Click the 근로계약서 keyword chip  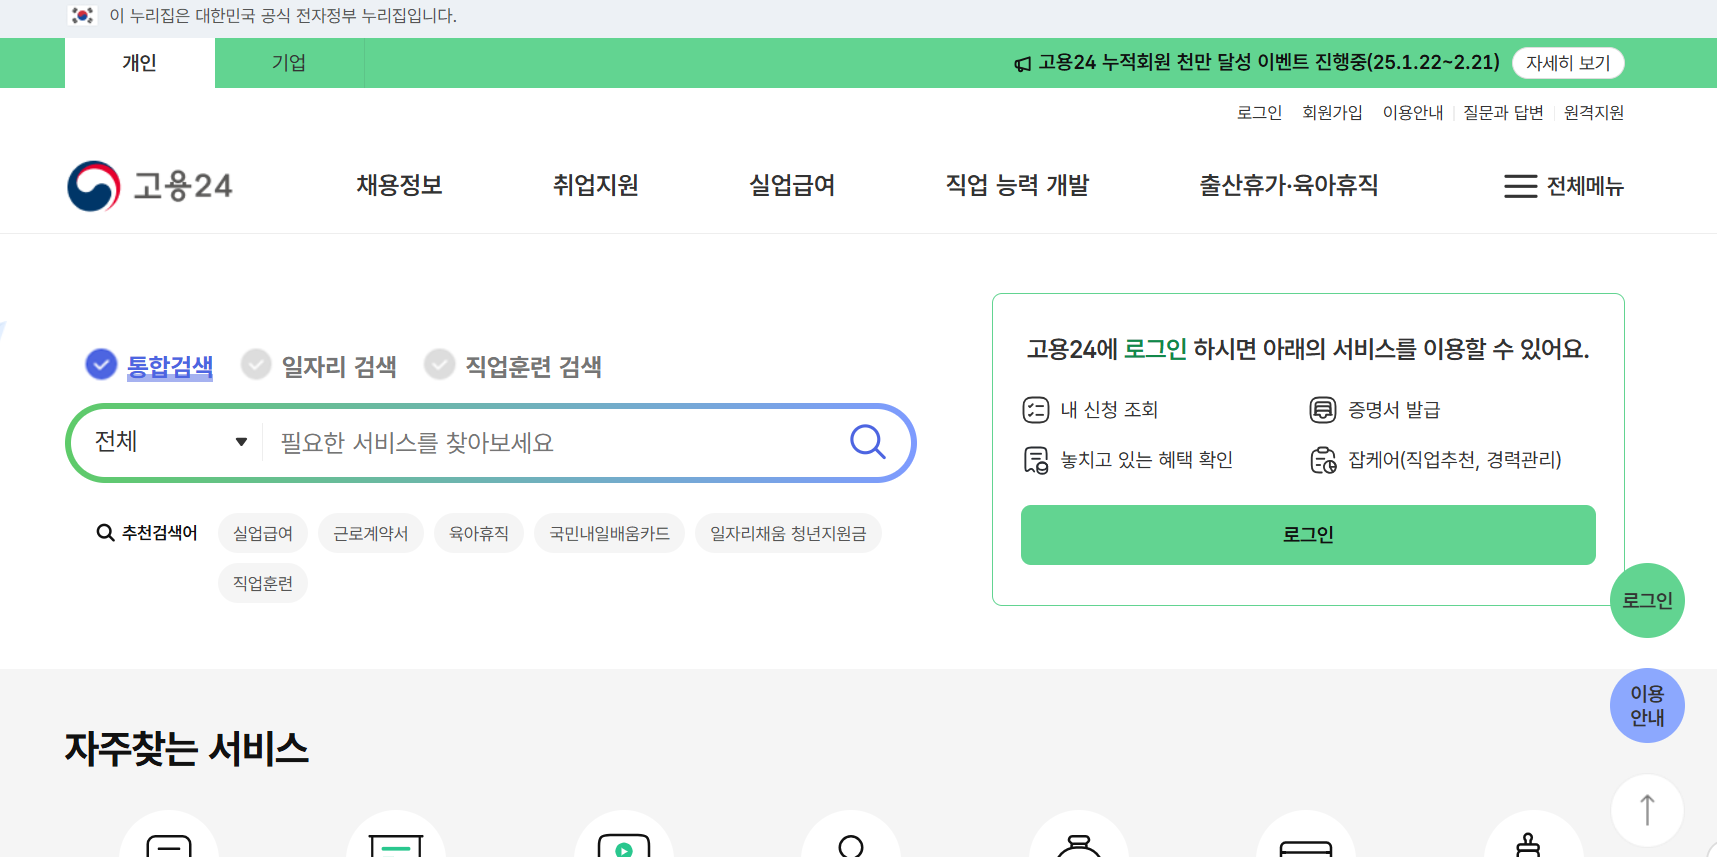click(371, 533)
